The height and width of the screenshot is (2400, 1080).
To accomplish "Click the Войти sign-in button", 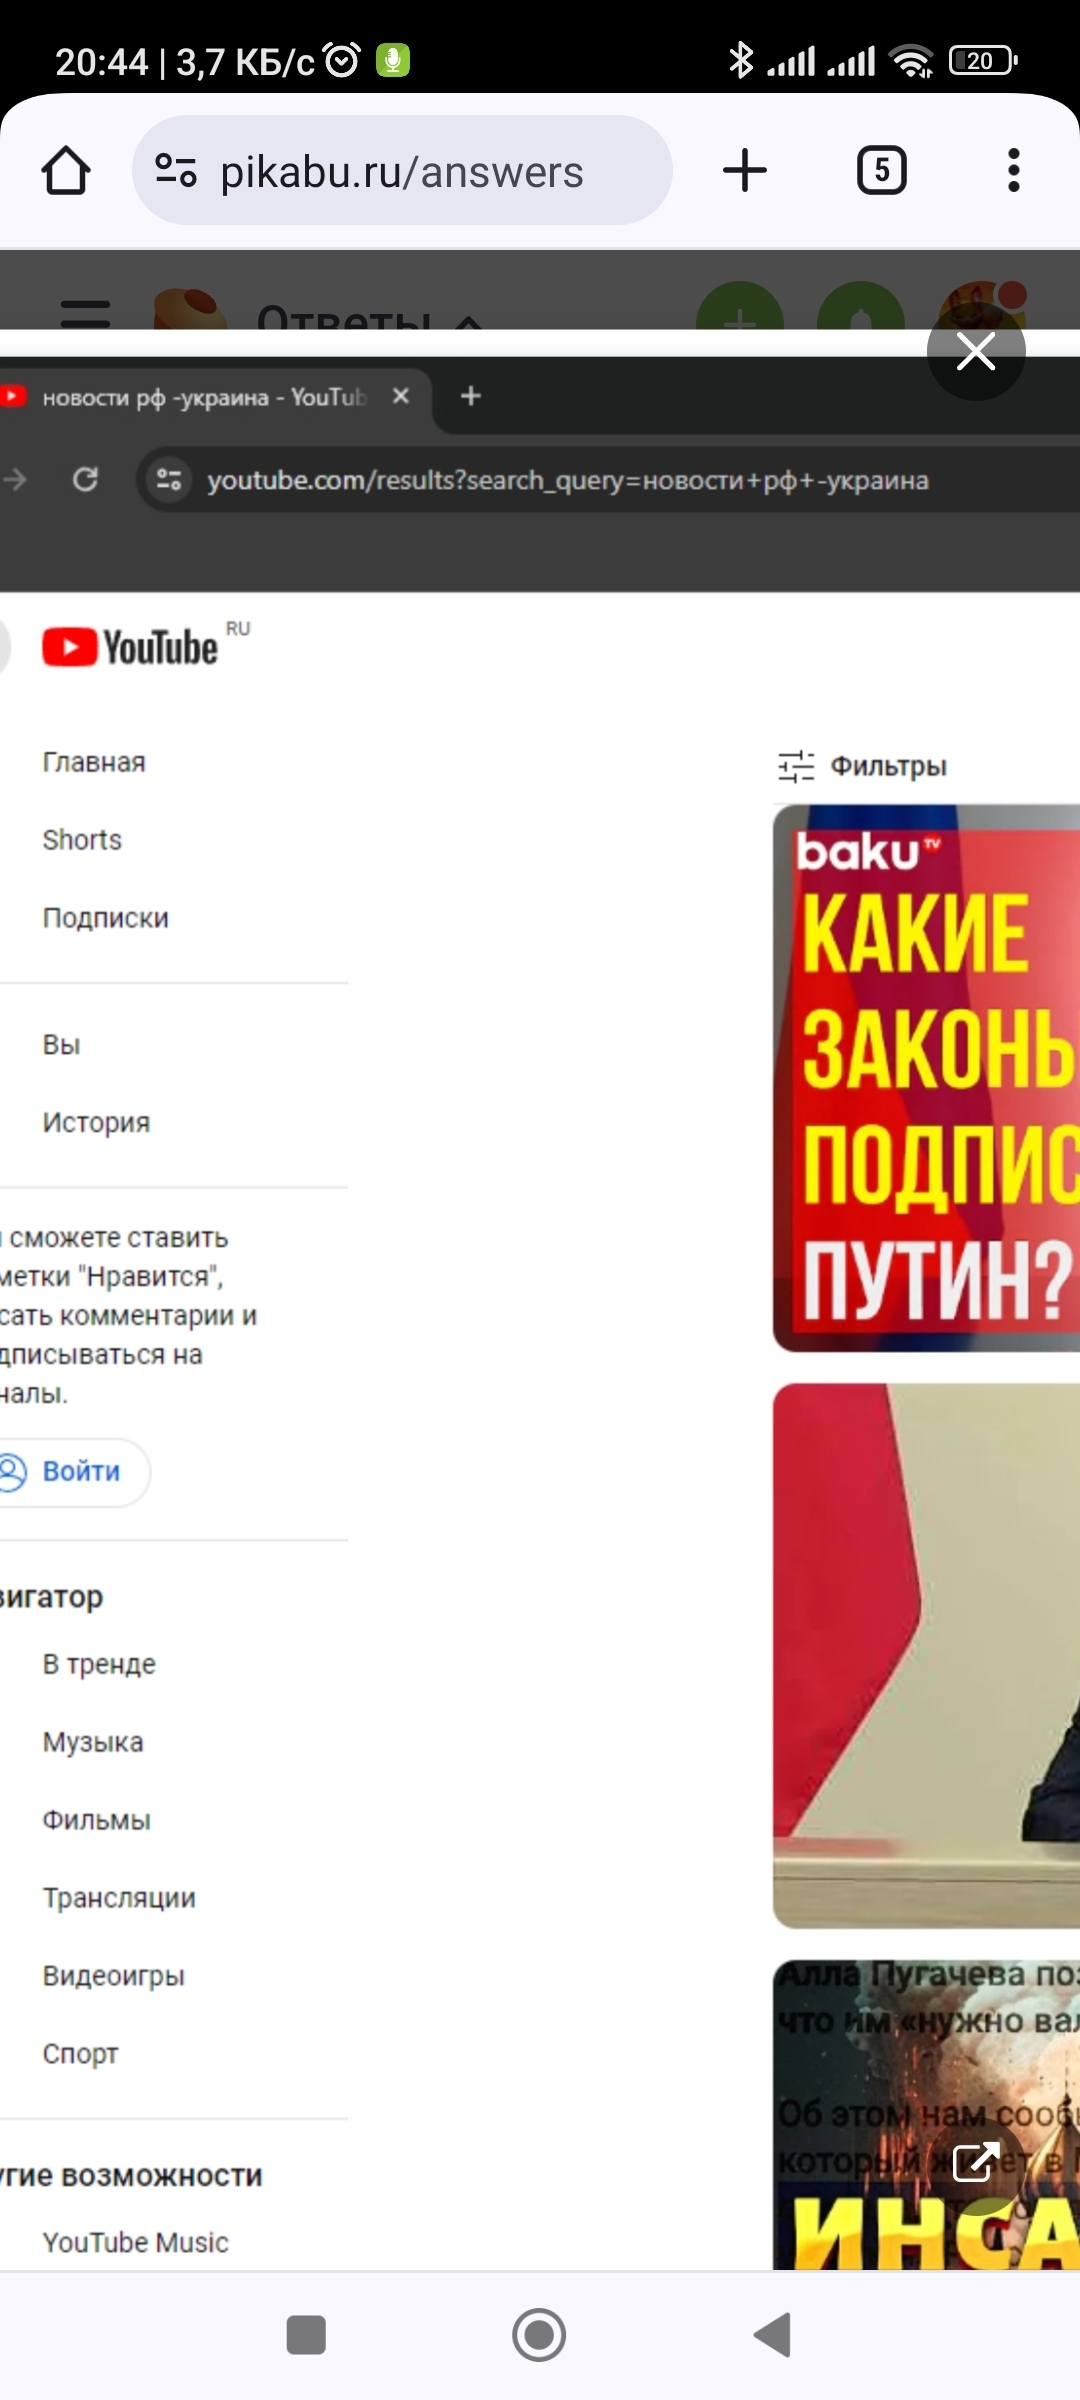I will click(x=70, y=1472).
